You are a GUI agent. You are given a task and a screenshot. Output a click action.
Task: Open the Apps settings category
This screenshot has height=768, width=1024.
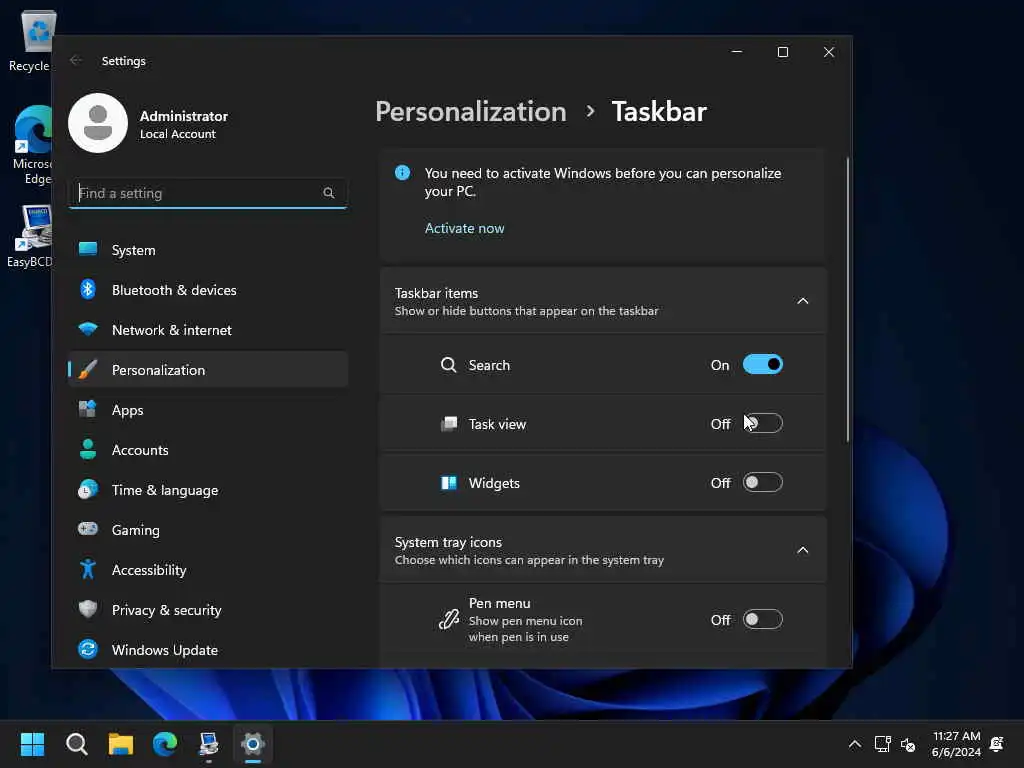[208, 410]
